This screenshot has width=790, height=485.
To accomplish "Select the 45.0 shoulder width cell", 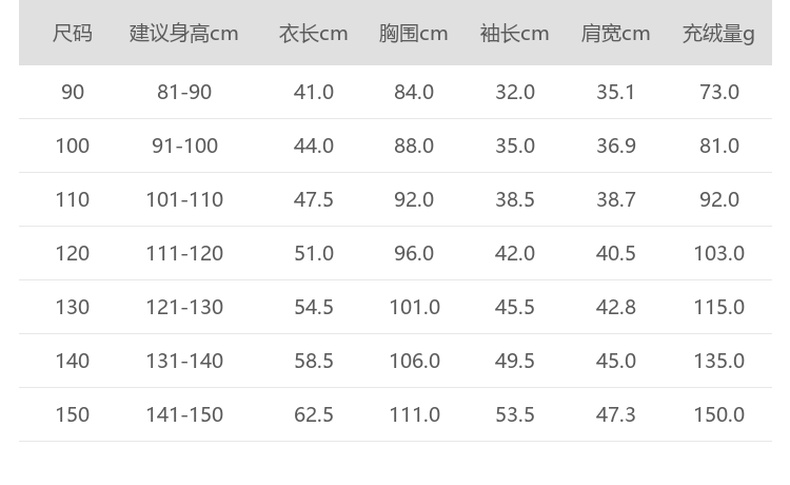I will (615, 361).
